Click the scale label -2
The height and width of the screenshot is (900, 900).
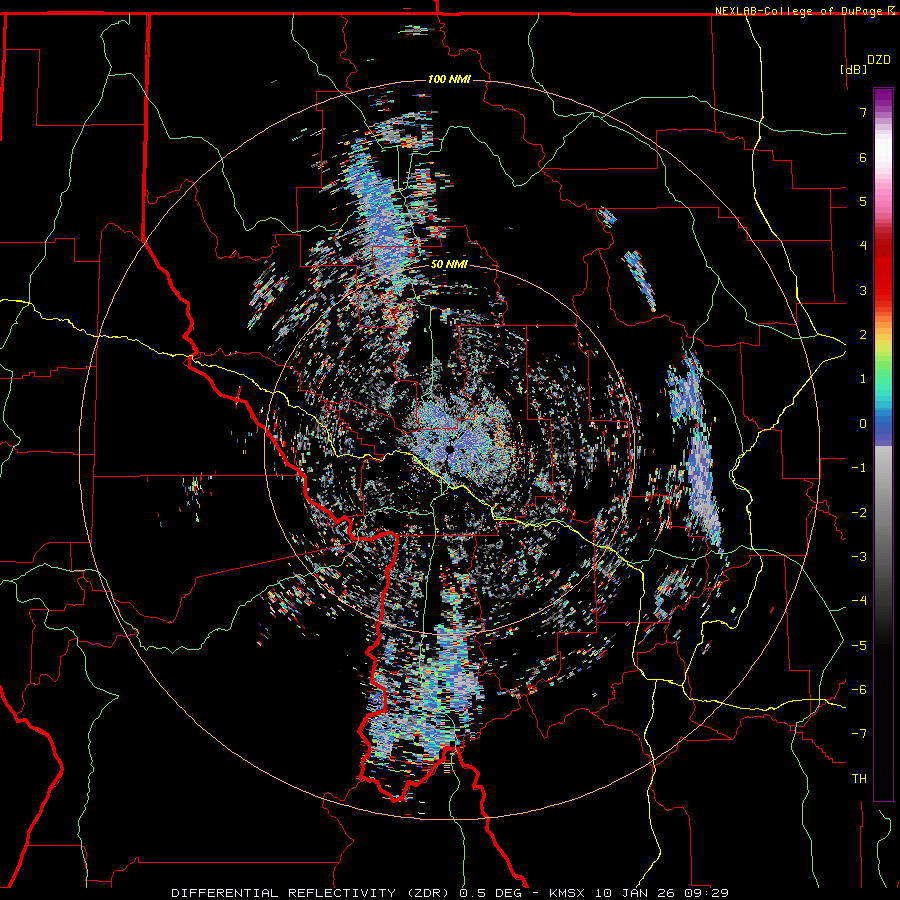tap(859, 513)
